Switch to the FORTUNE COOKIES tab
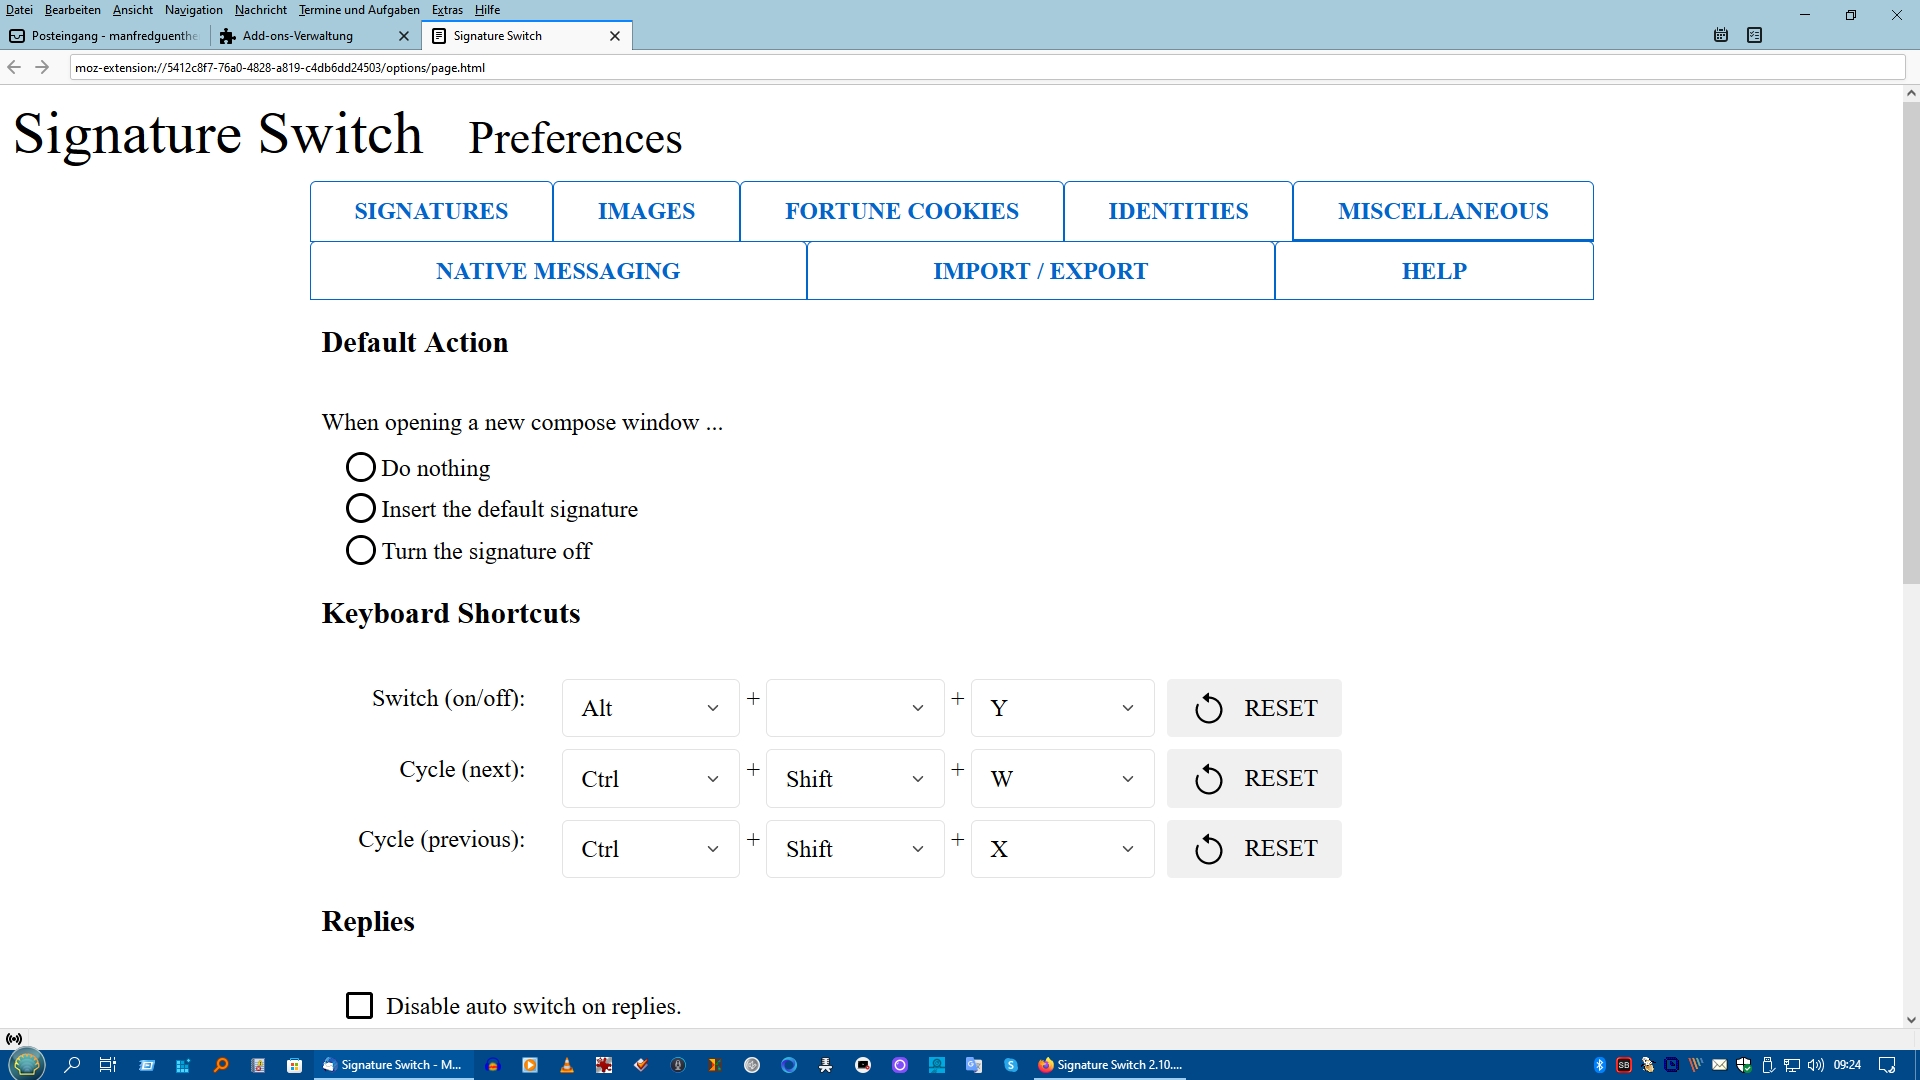The height and width of the screenshot is (1080, 1920). tap(901, 211)
